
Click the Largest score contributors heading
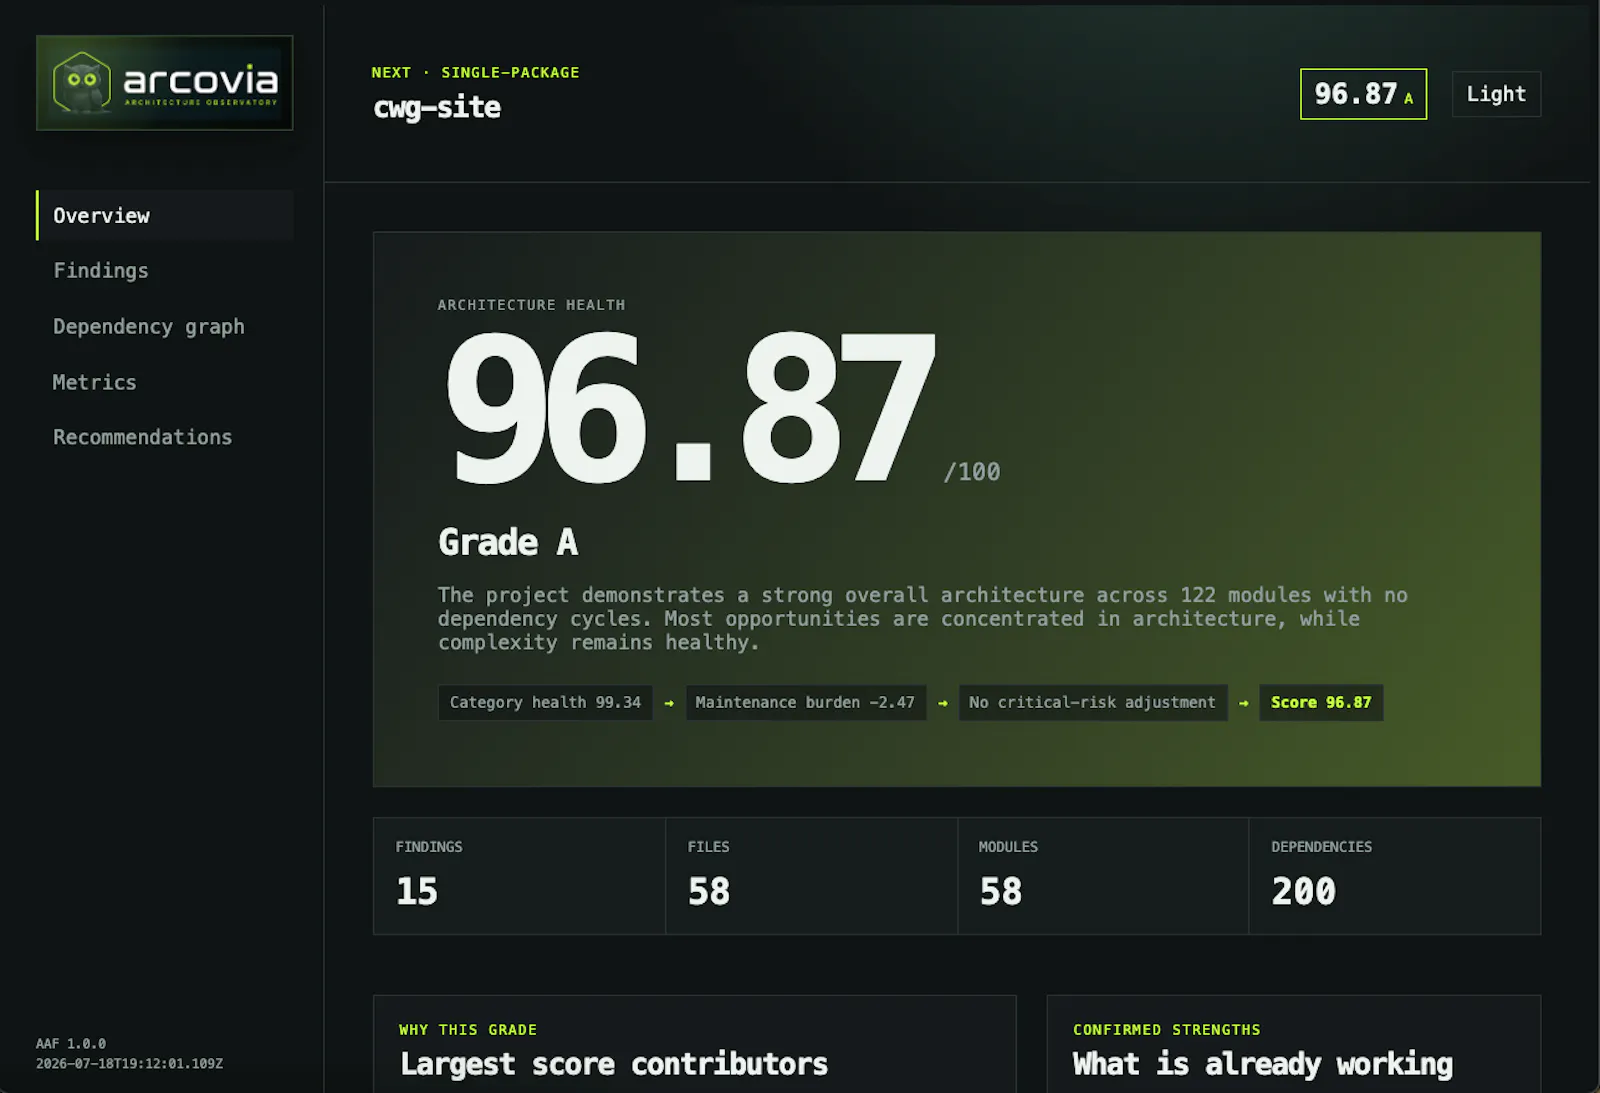(x=614, y=1064)
